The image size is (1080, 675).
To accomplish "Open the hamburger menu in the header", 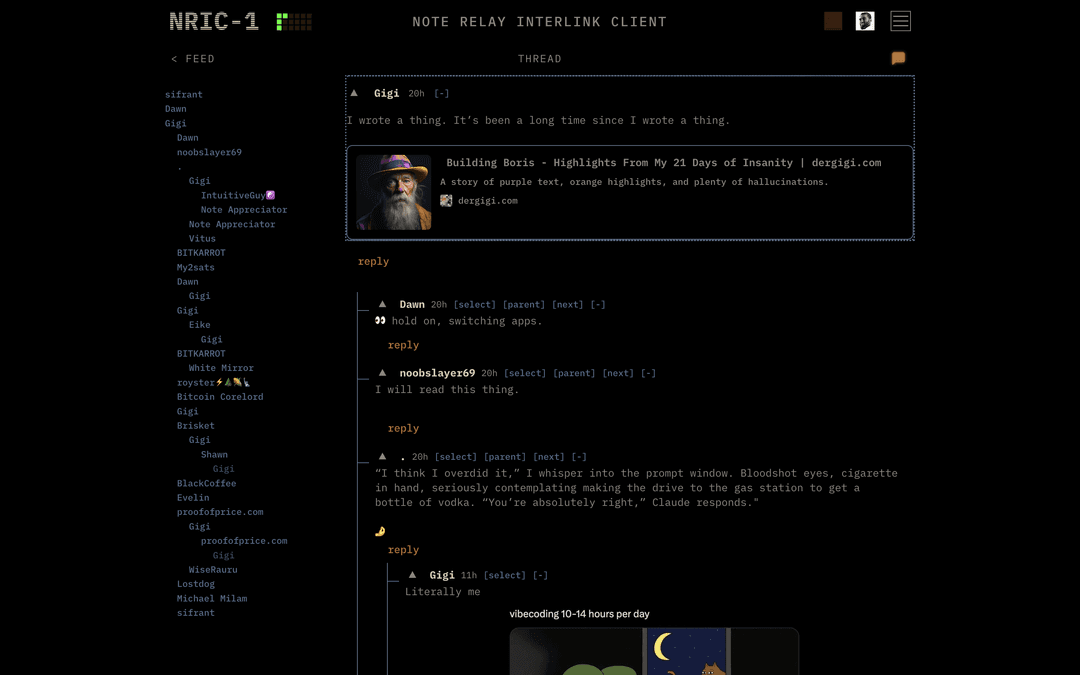I will [900, 21].
